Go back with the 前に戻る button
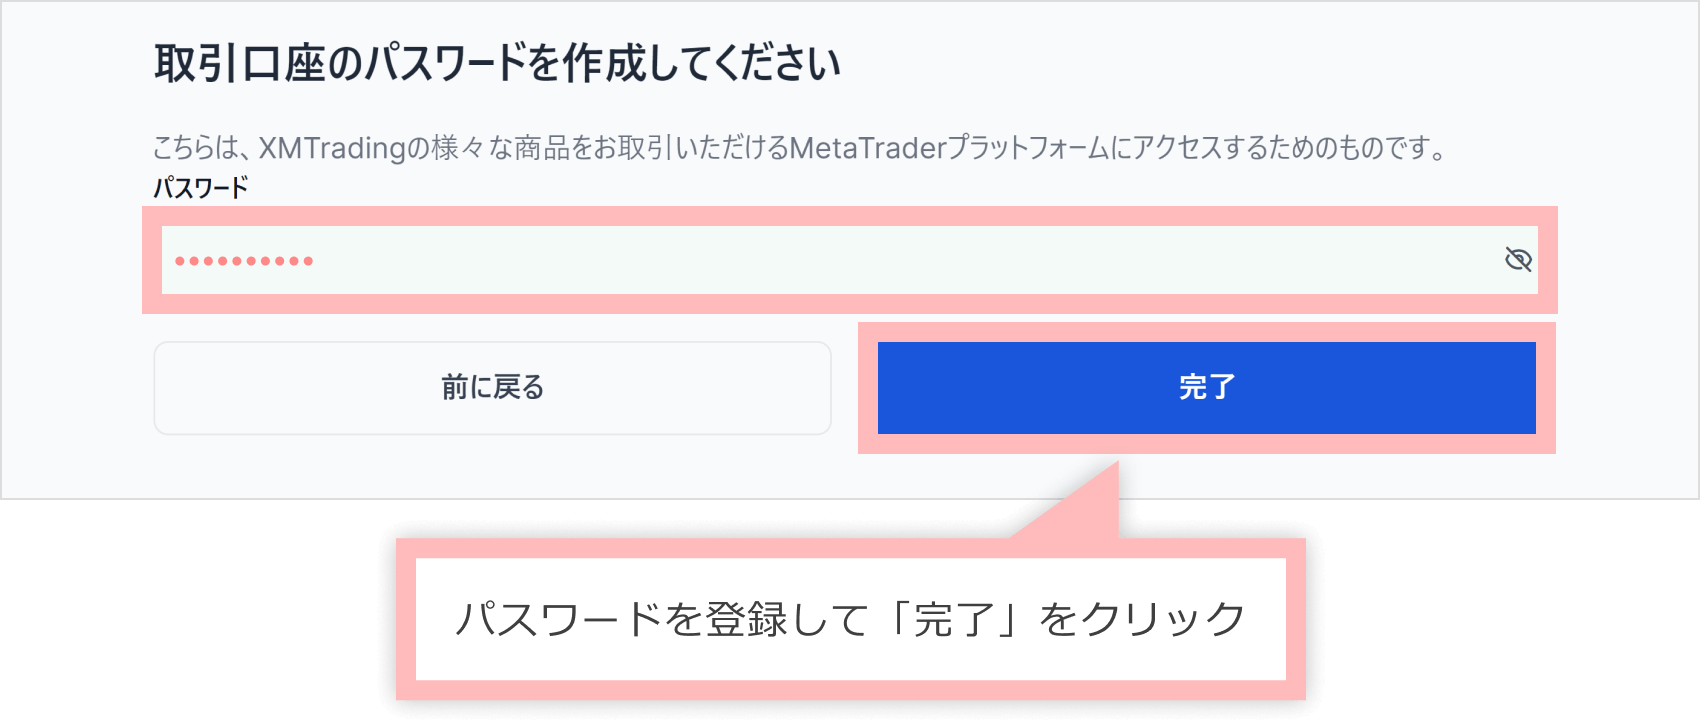 point(492,388)
